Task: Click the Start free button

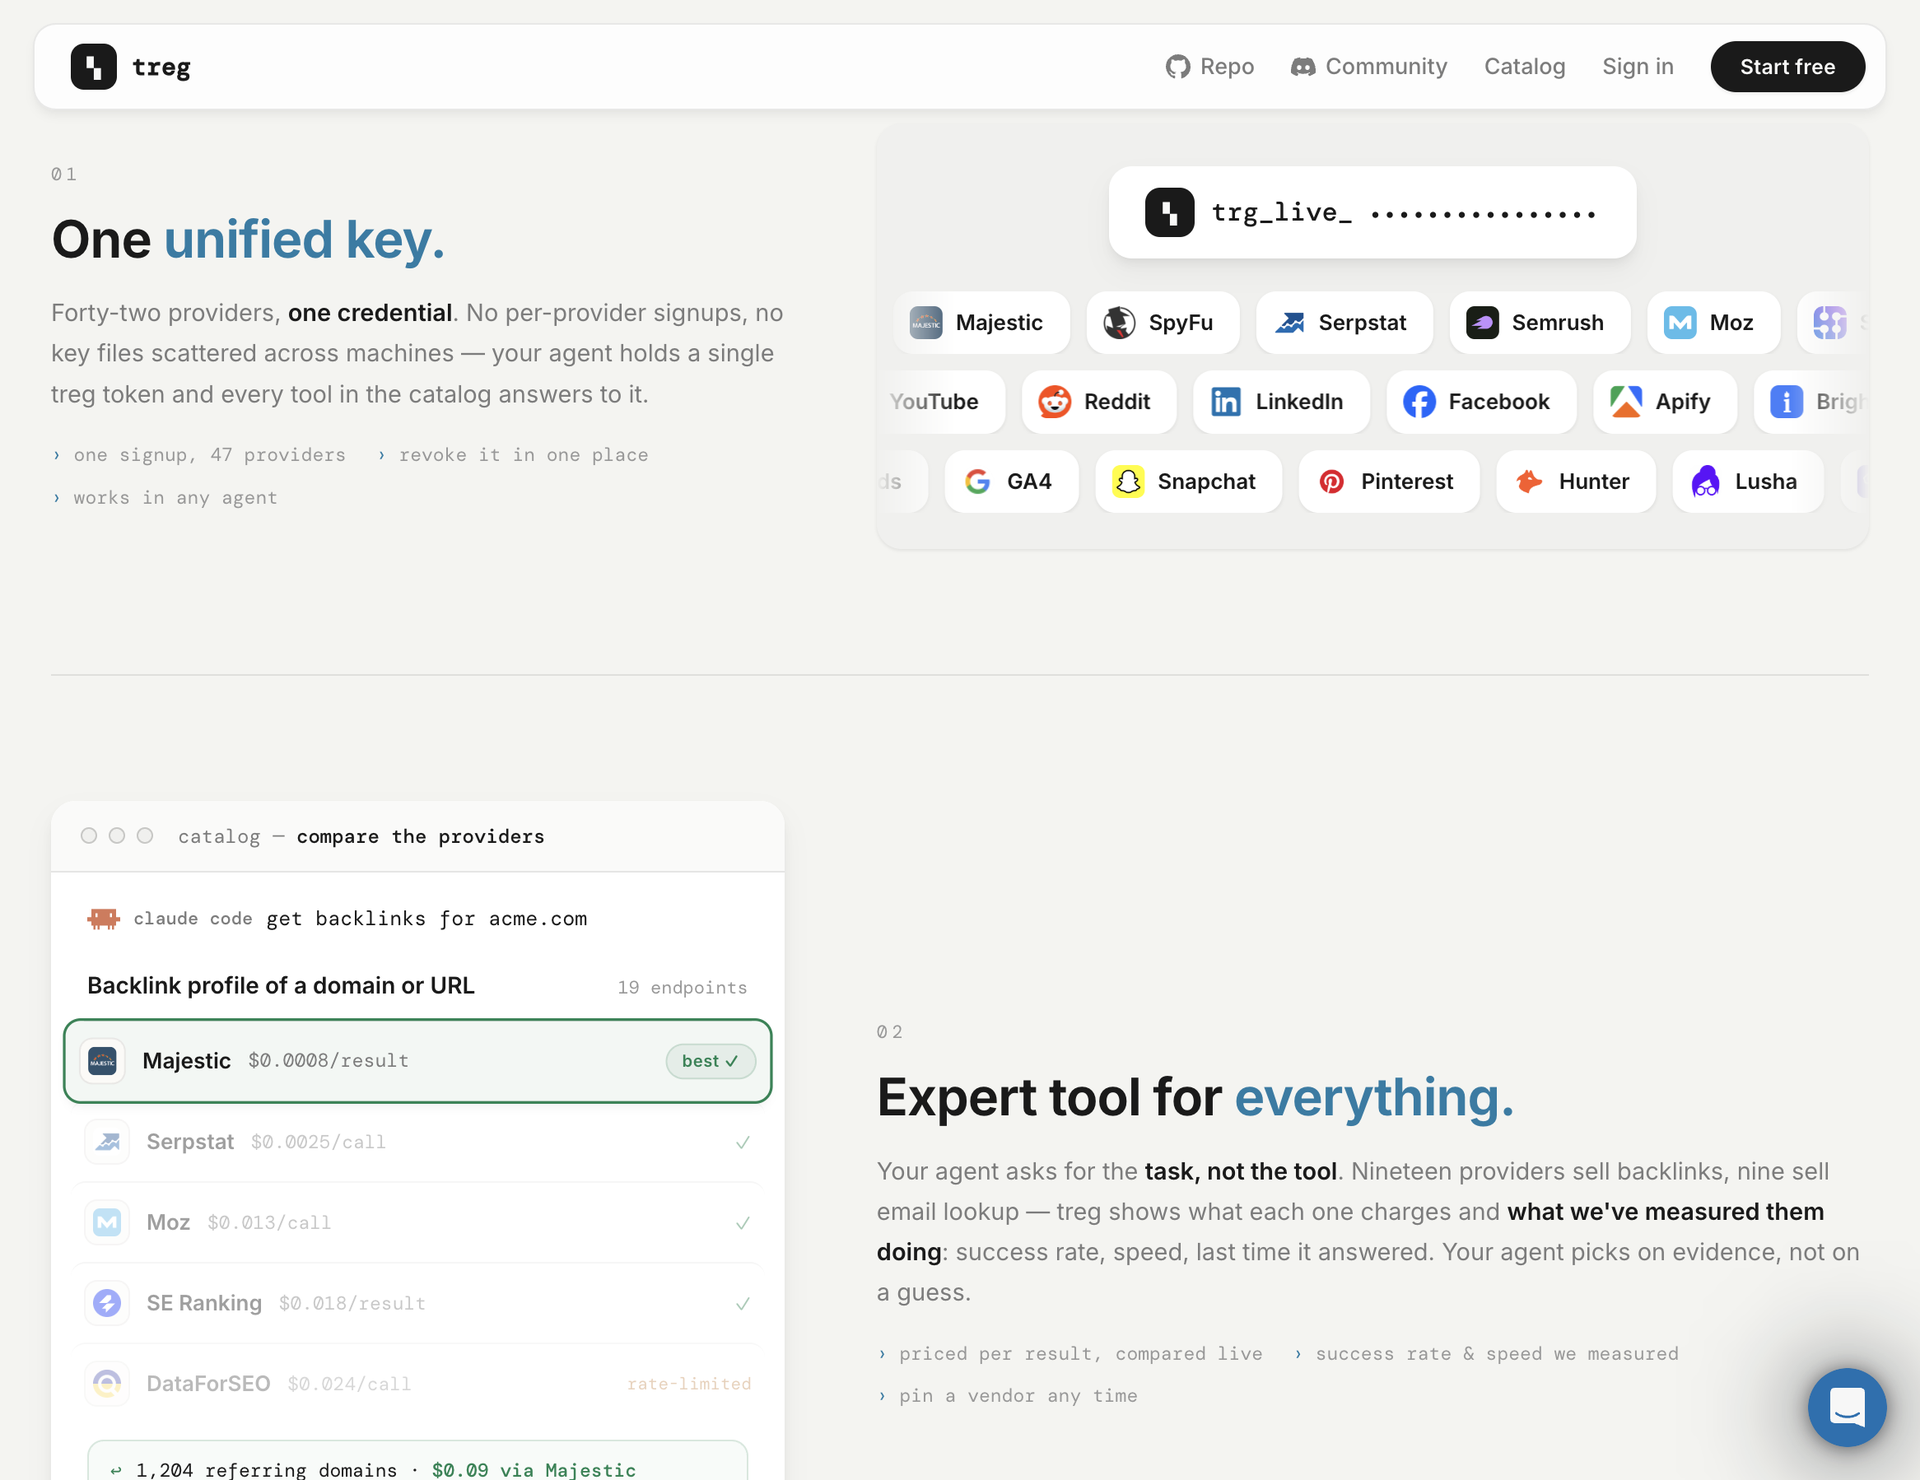Action: [1788, 67]
